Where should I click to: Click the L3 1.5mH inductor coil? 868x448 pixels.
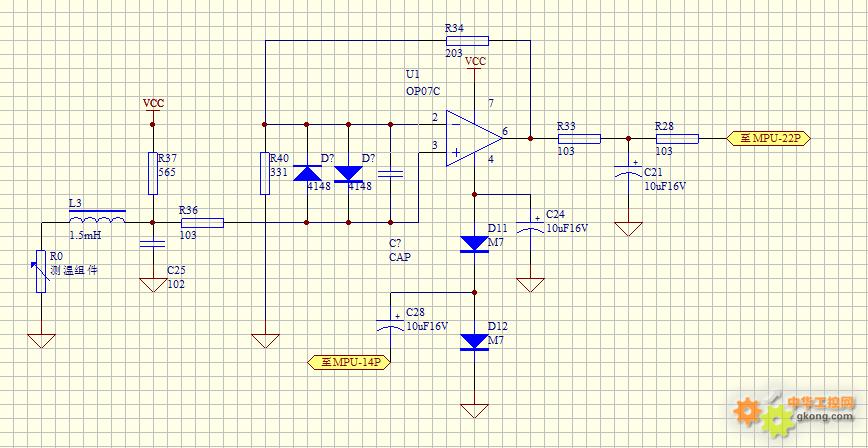(96, 221)
